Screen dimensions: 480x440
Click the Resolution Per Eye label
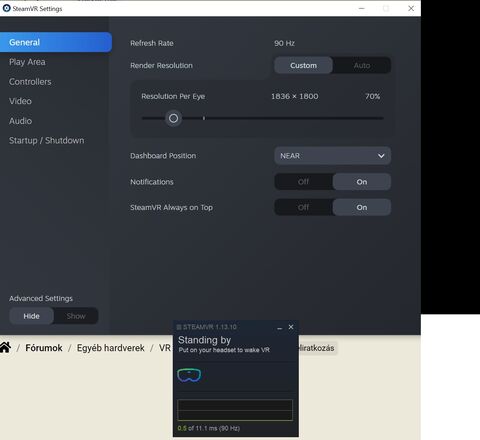(173, 96)
